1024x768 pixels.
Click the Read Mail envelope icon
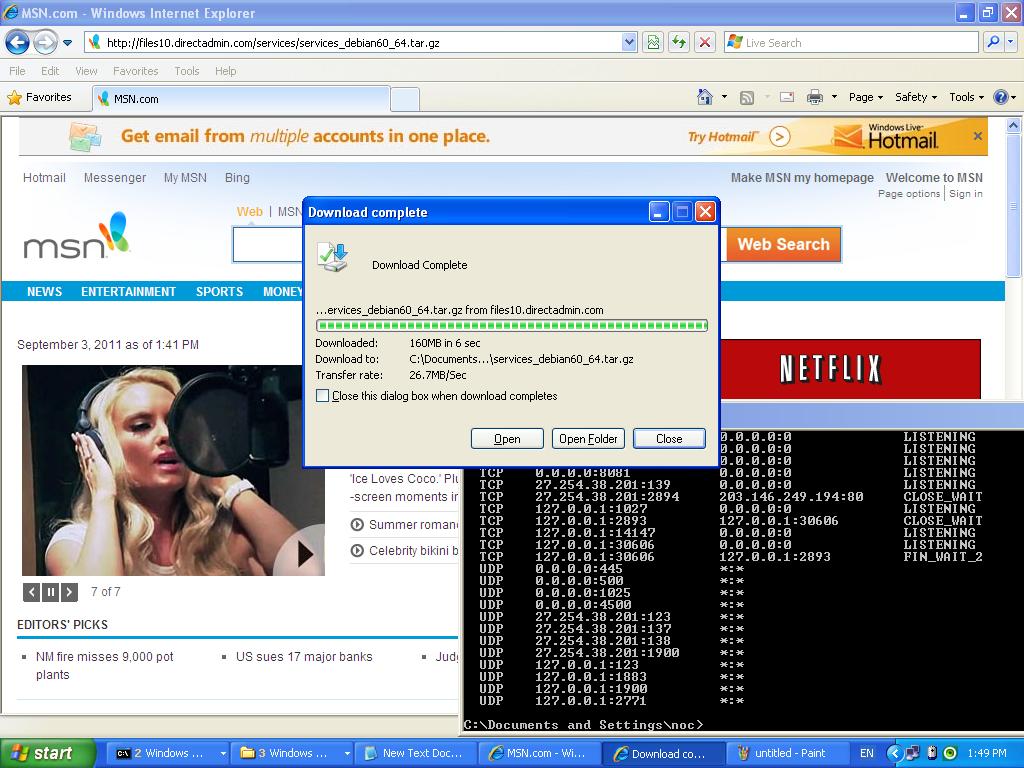[x=787, y=97]
